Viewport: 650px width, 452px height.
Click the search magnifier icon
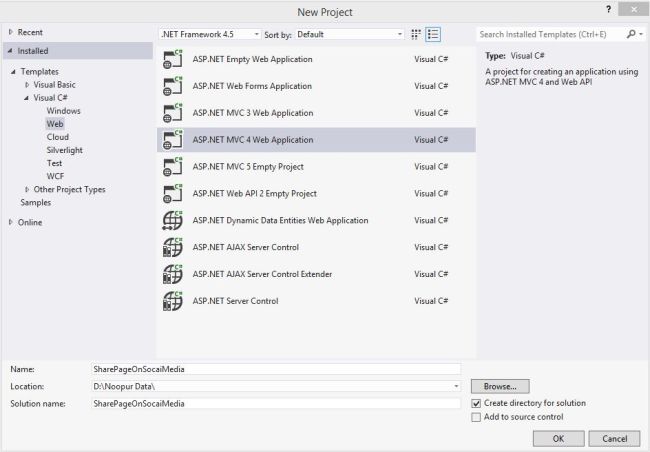coord(631,34)
